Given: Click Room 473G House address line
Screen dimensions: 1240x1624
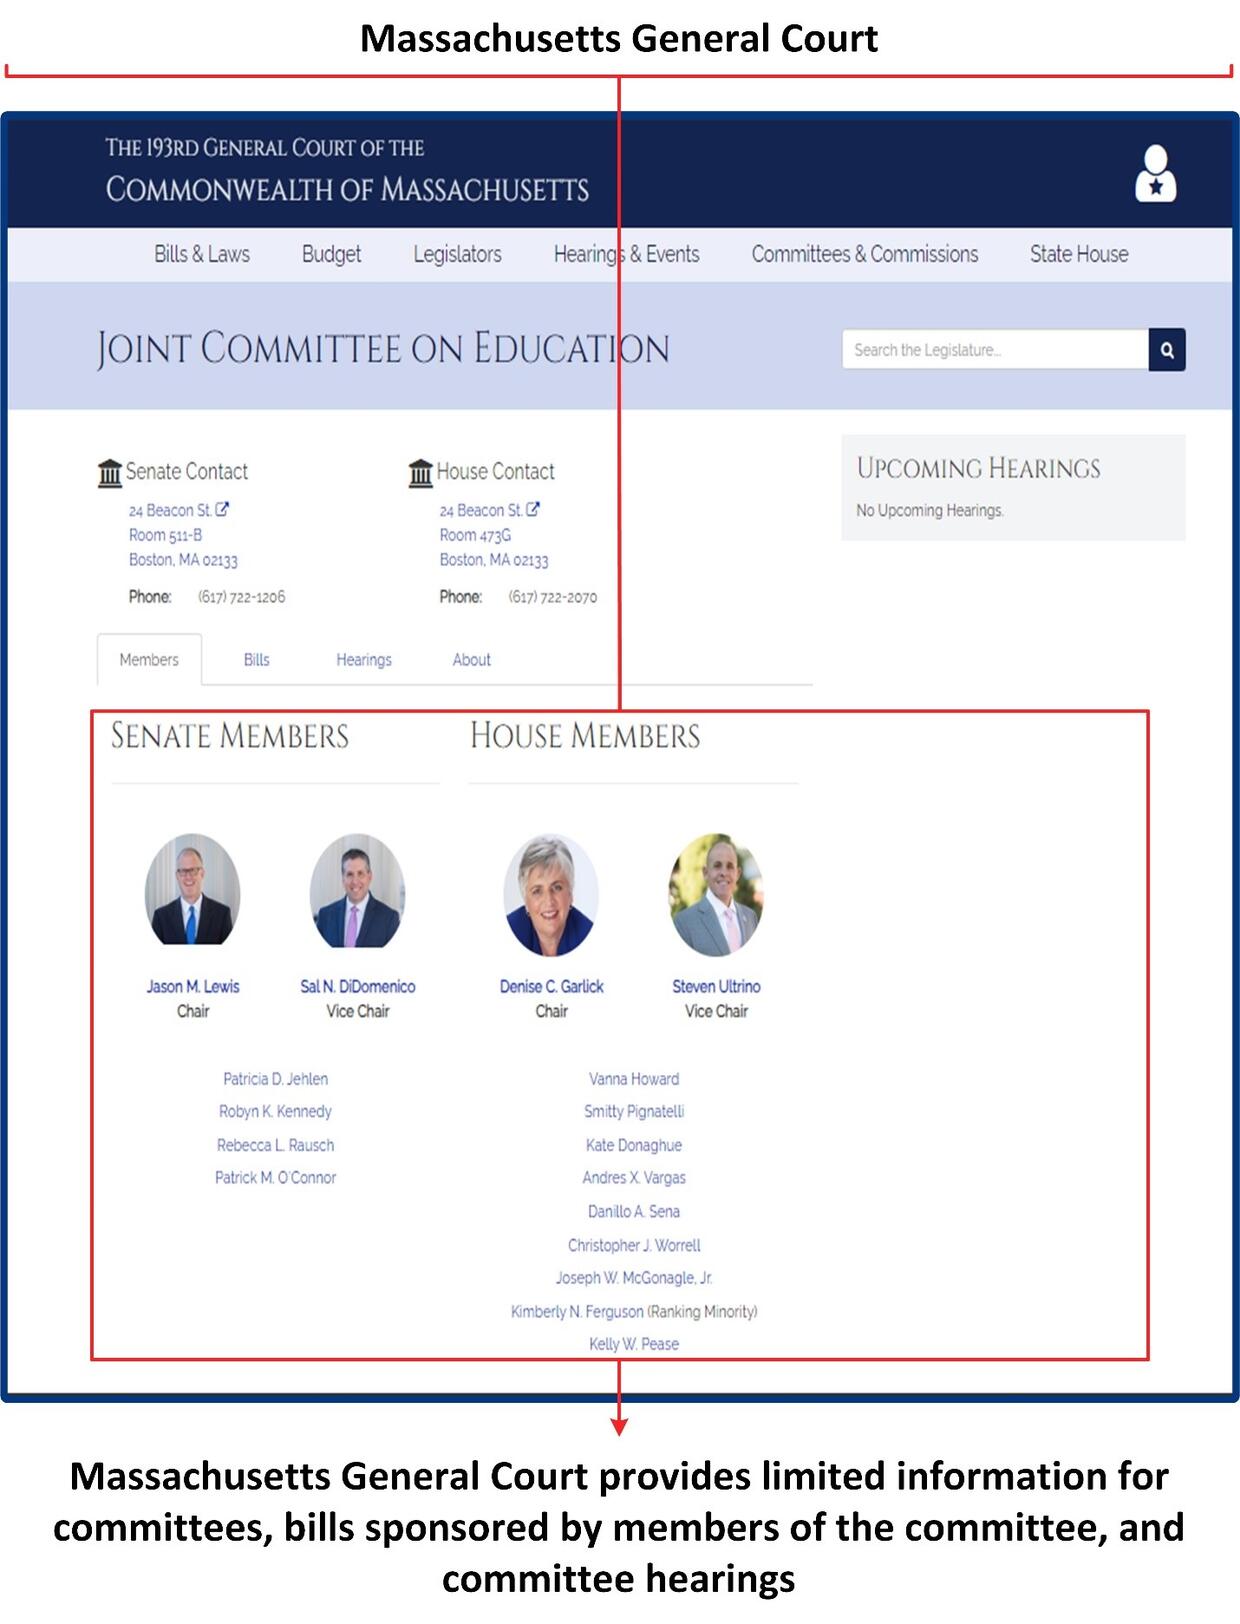Looking at the screenshot, I should pos(475,535).
